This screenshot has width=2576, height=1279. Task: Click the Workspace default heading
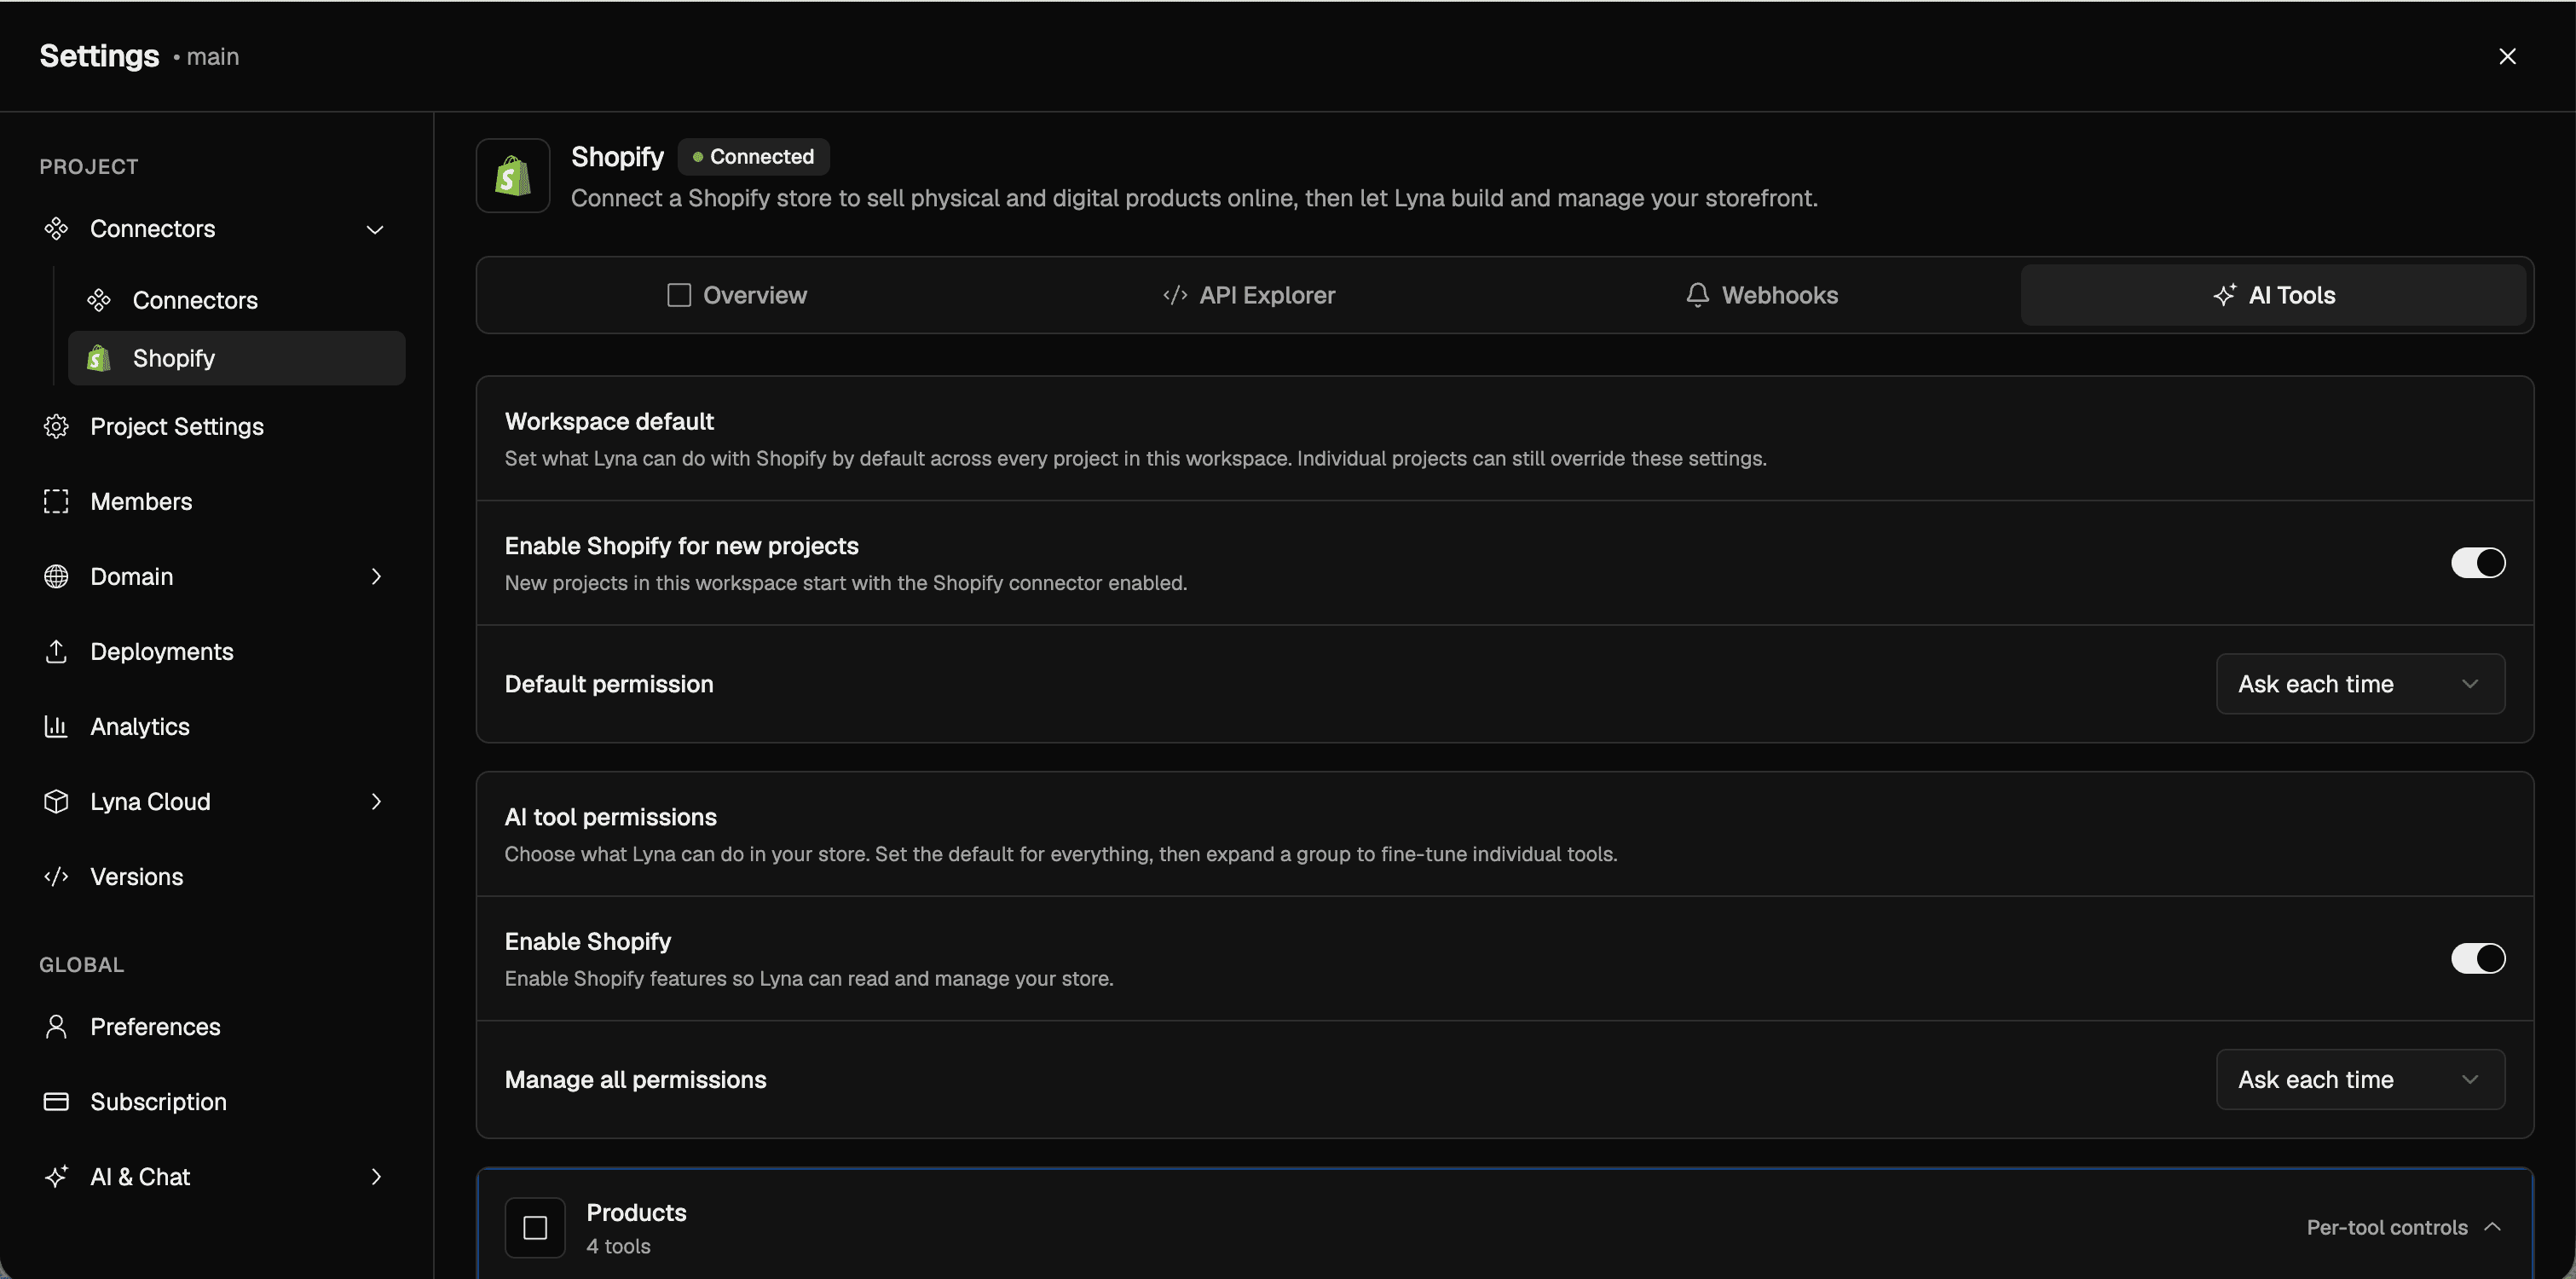point(609,422)
